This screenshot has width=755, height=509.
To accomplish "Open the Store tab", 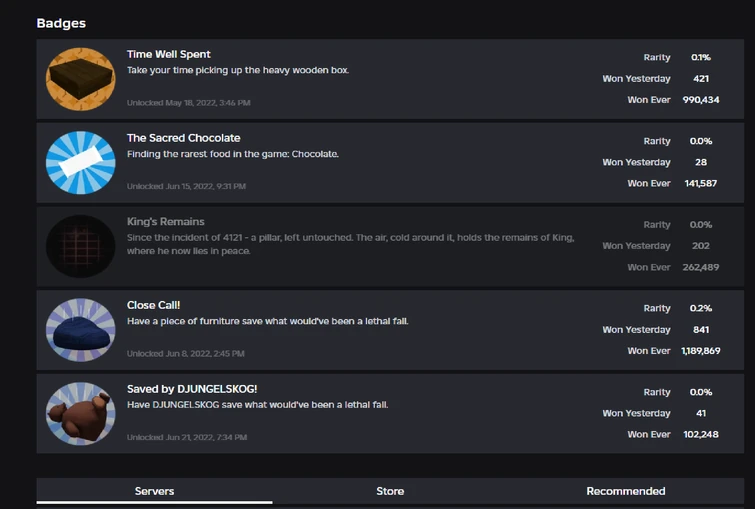I will coord(390,491).
